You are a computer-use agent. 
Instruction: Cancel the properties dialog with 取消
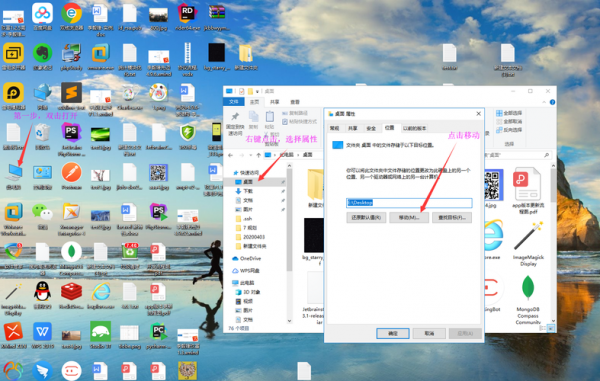[x=429, y=333]
